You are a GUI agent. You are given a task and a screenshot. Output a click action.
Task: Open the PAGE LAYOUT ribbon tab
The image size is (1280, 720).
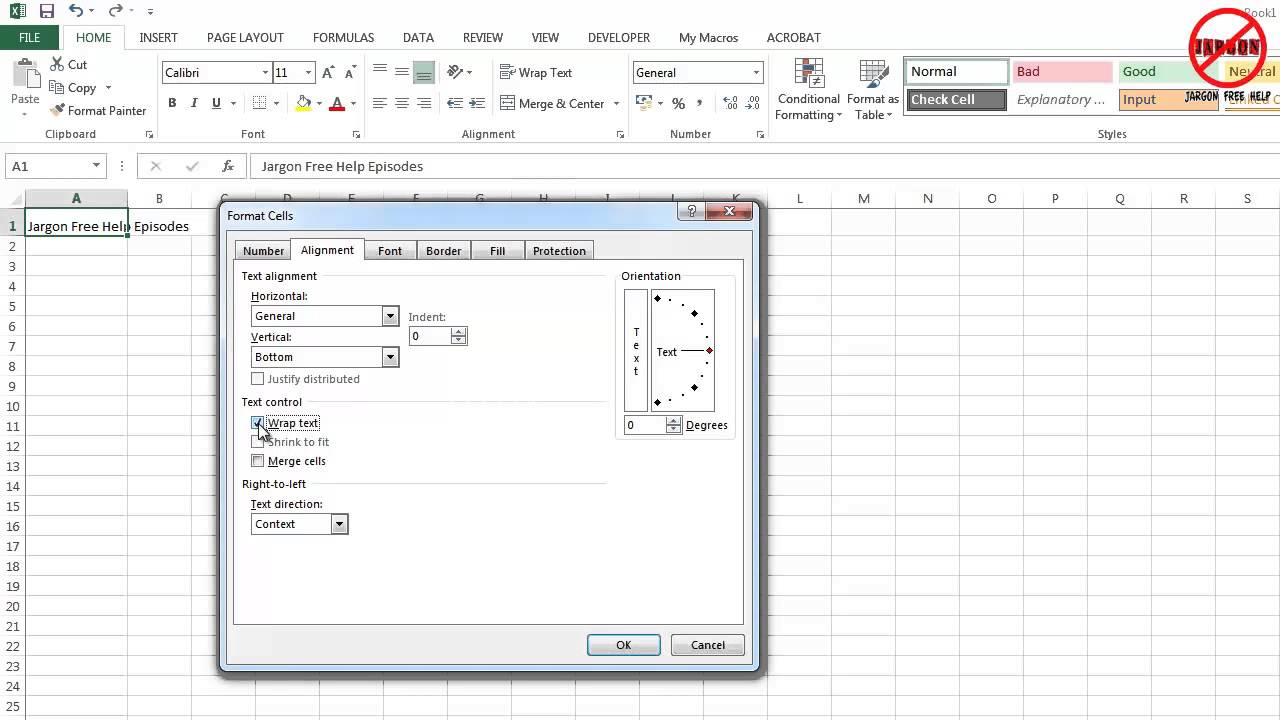[x=245, y=37]
